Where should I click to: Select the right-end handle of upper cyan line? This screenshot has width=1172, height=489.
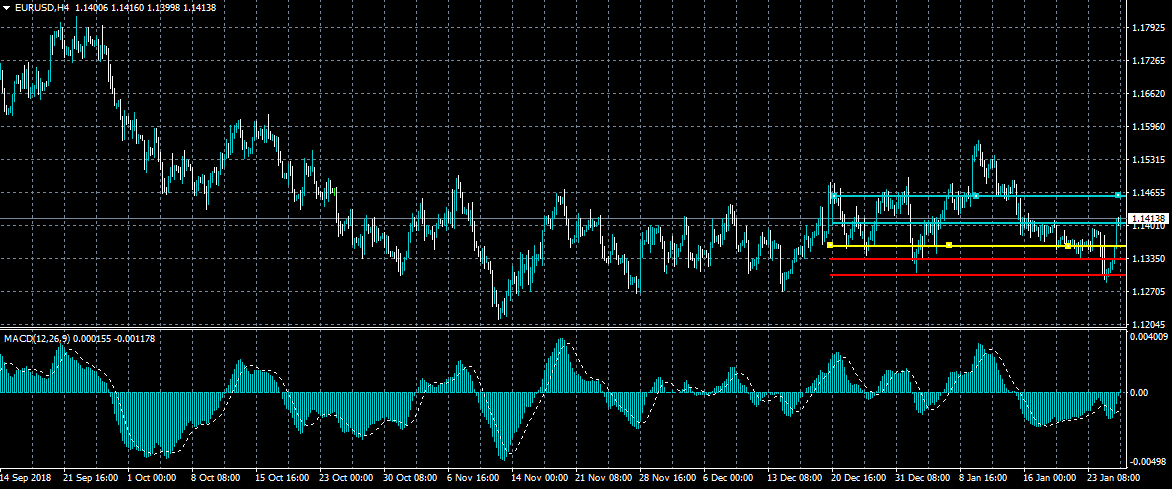[x=1118, y=195]
